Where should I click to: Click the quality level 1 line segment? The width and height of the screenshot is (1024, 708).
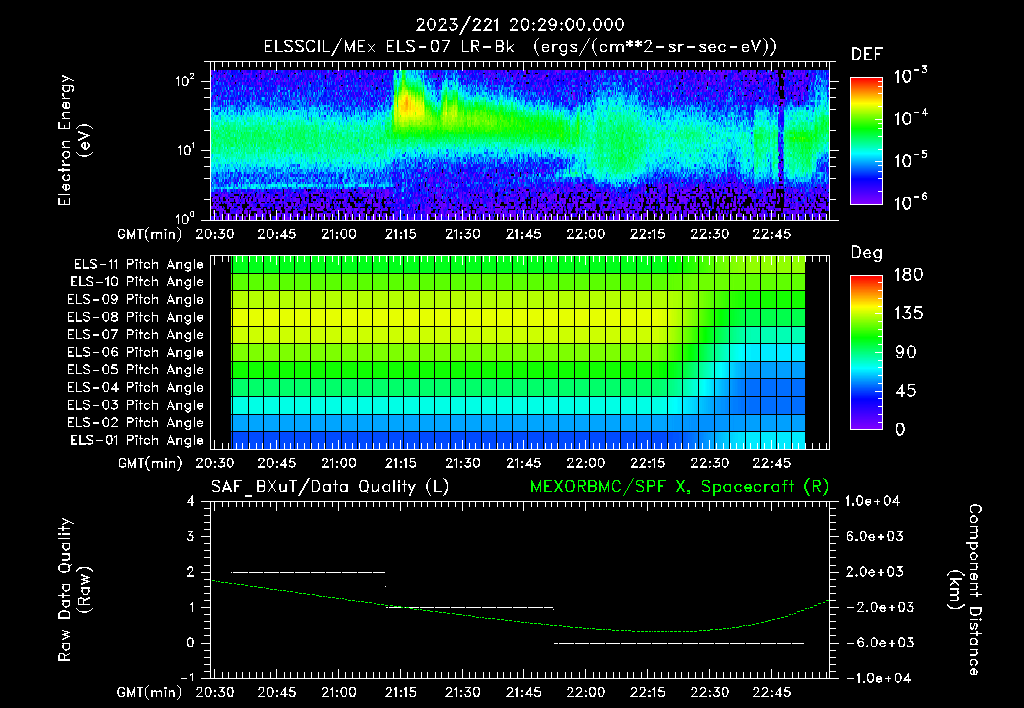point(470,607)
